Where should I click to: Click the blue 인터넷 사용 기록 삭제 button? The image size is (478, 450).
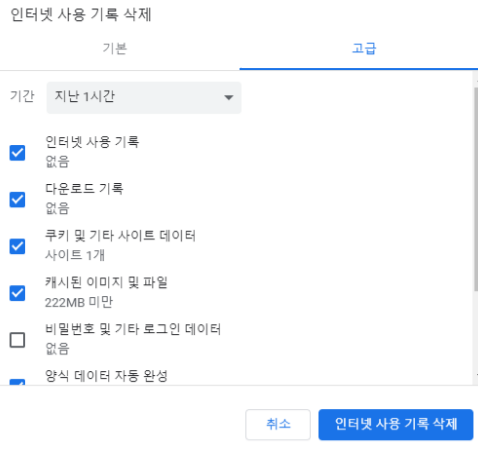pyautogui.click(x=396, y=424)
